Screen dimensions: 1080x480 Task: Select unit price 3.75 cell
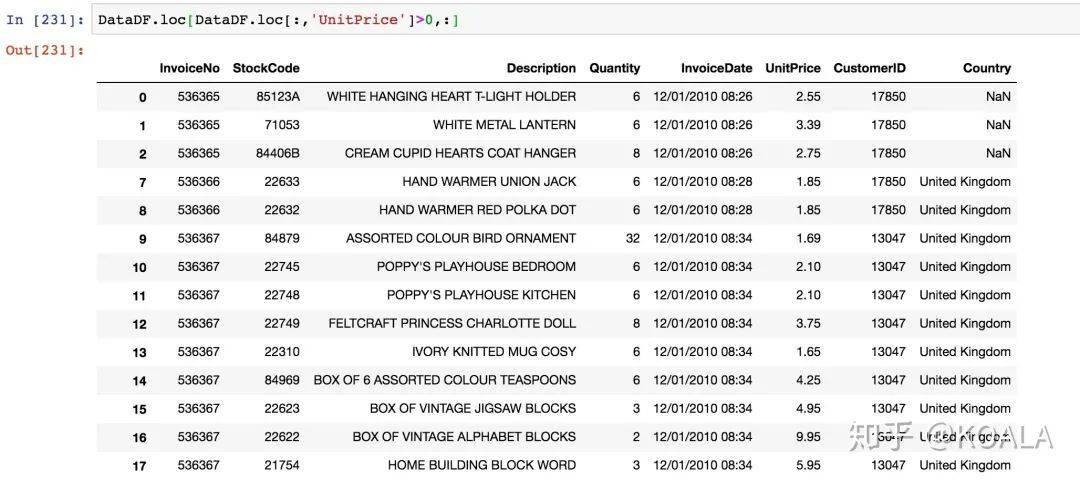pyautogui.click(x=808, y=323)
